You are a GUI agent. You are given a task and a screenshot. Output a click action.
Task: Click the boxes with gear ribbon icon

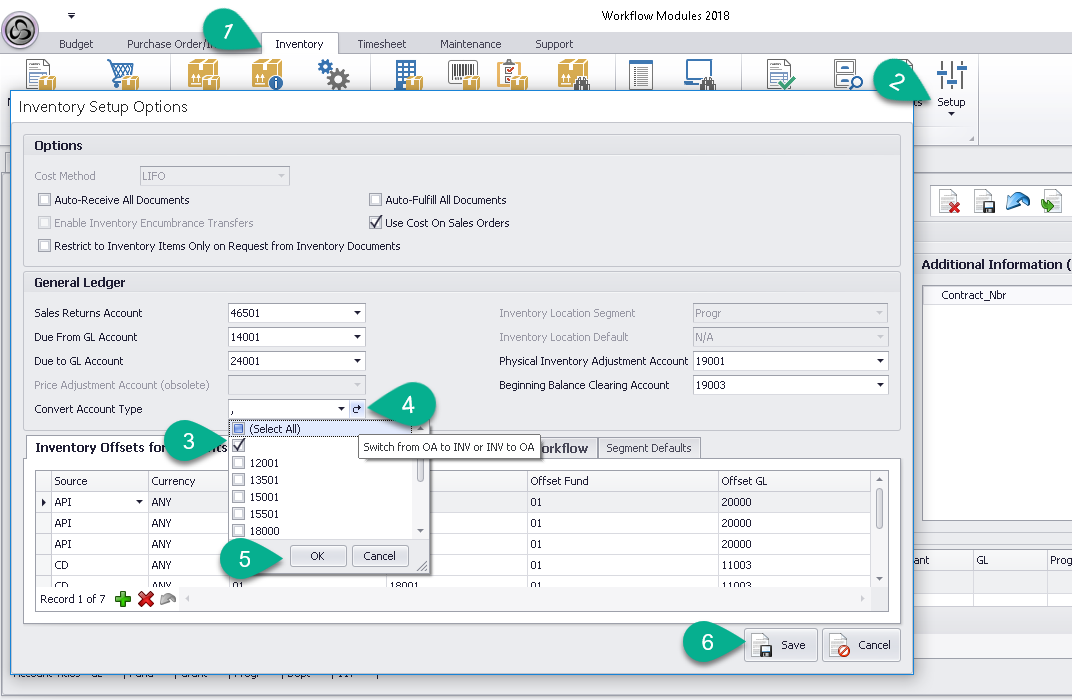pyautogui.click(x=333, y=76)
